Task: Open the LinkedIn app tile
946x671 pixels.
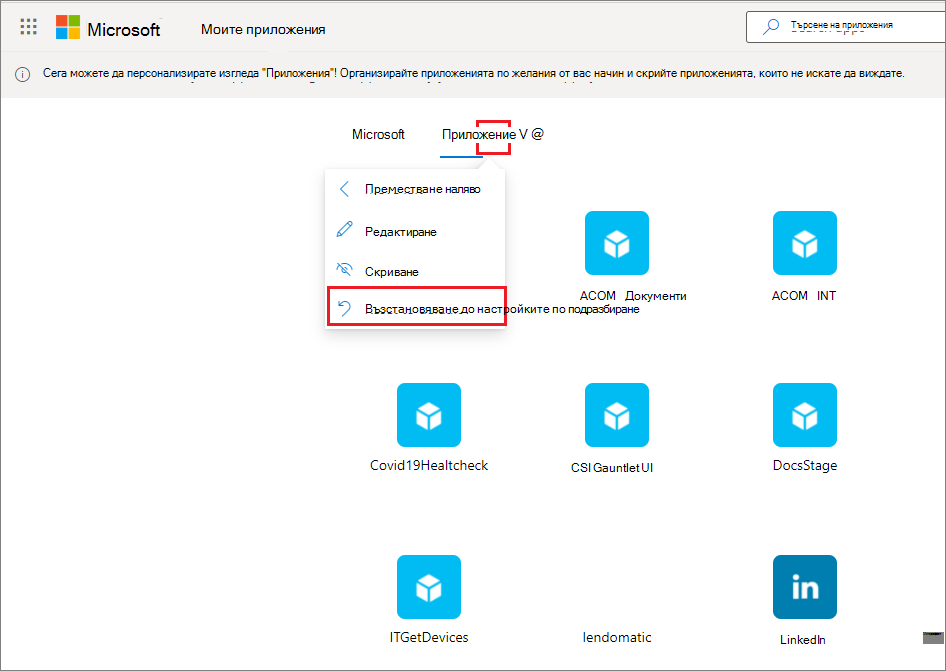Action: [805, 587]
